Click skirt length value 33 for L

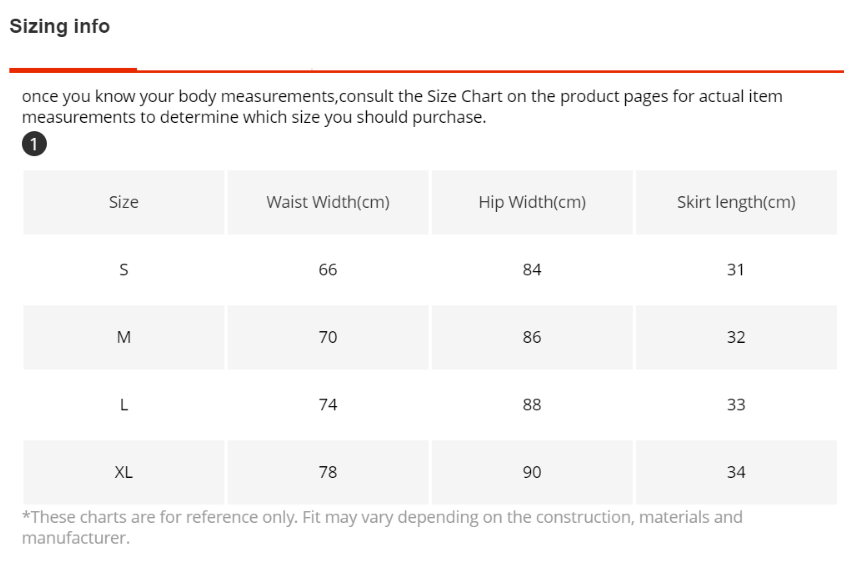[x=736, y=404]
